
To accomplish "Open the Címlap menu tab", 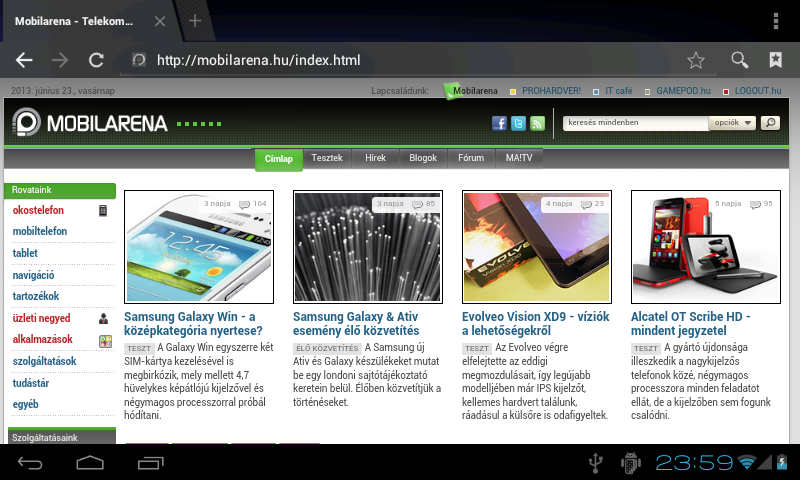I will (279, 159).
